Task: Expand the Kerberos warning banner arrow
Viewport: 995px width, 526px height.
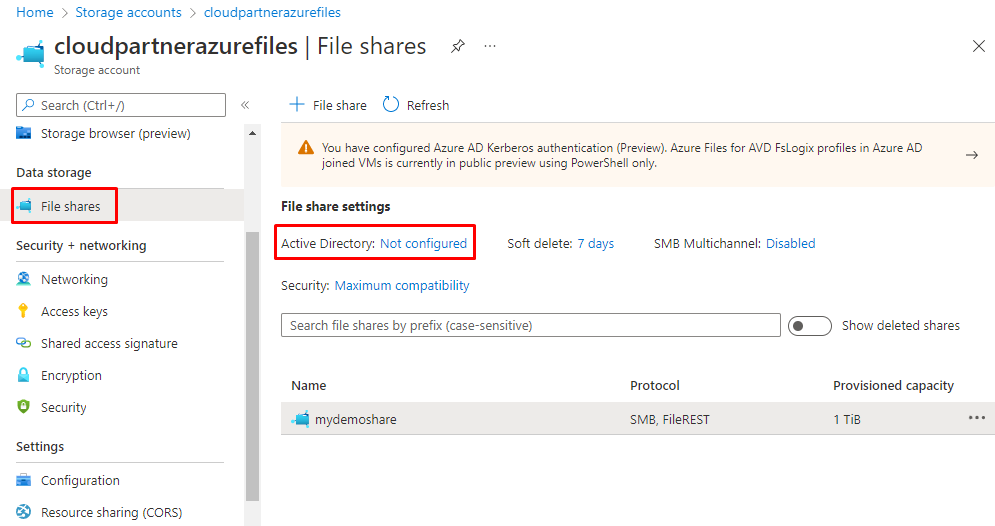Action: (x=971, y=155)
